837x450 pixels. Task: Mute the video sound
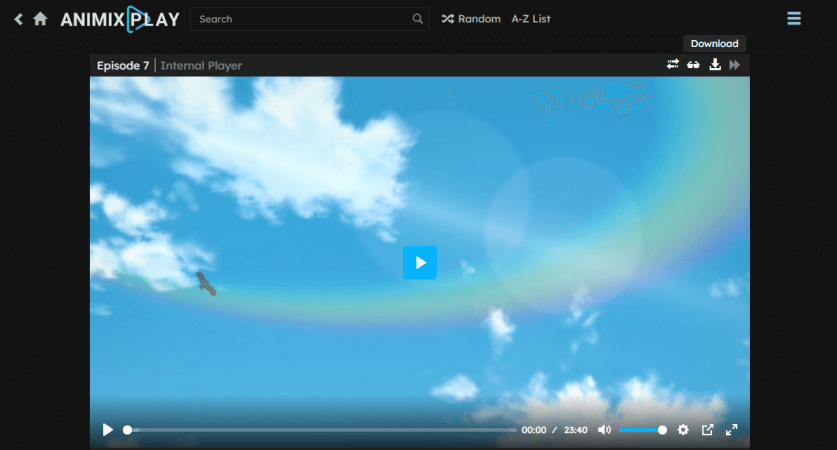pos(604,430)
